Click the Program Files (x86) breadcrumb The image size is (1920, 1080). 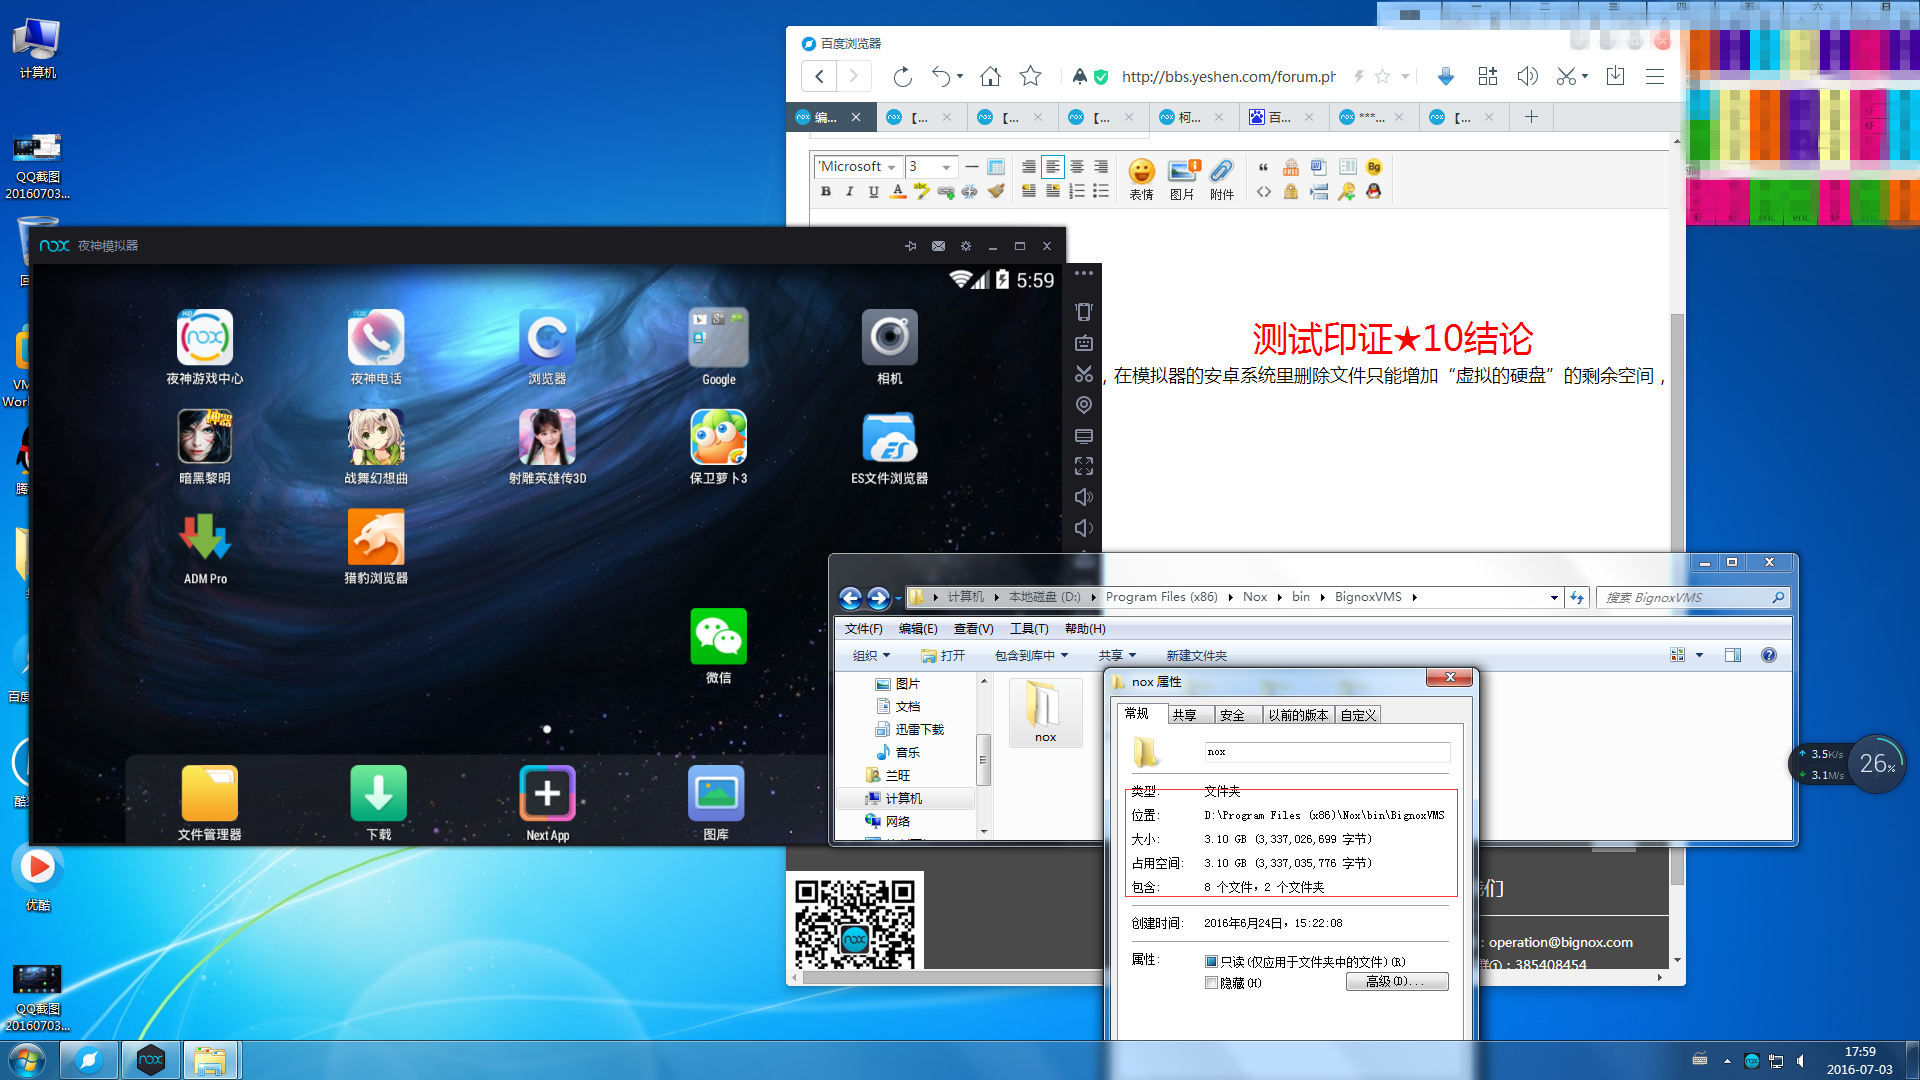1161,597
